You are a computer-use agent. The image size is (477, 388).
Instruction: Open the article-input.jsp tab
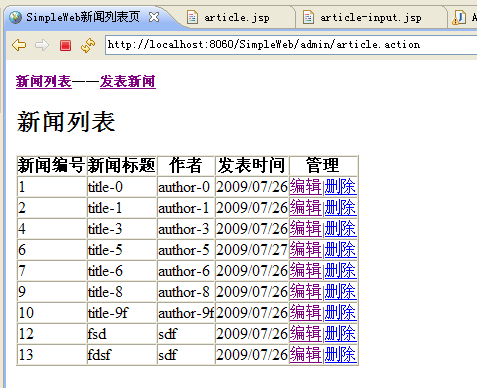pos(371,17)
